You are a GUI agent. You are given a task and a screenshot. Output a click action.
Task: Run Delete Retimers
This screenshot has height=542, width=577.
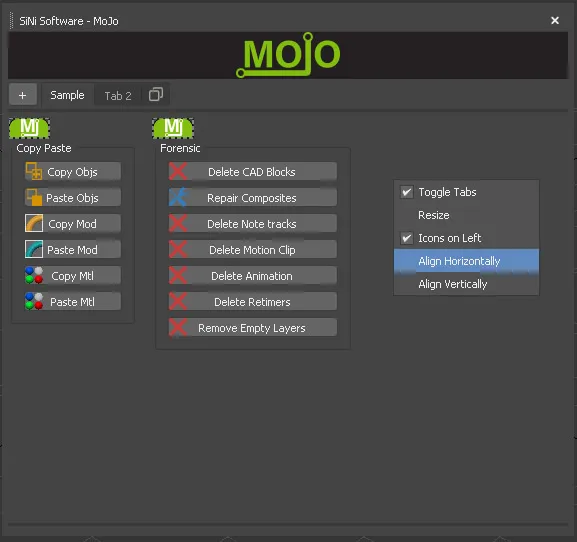pos(253,301)
